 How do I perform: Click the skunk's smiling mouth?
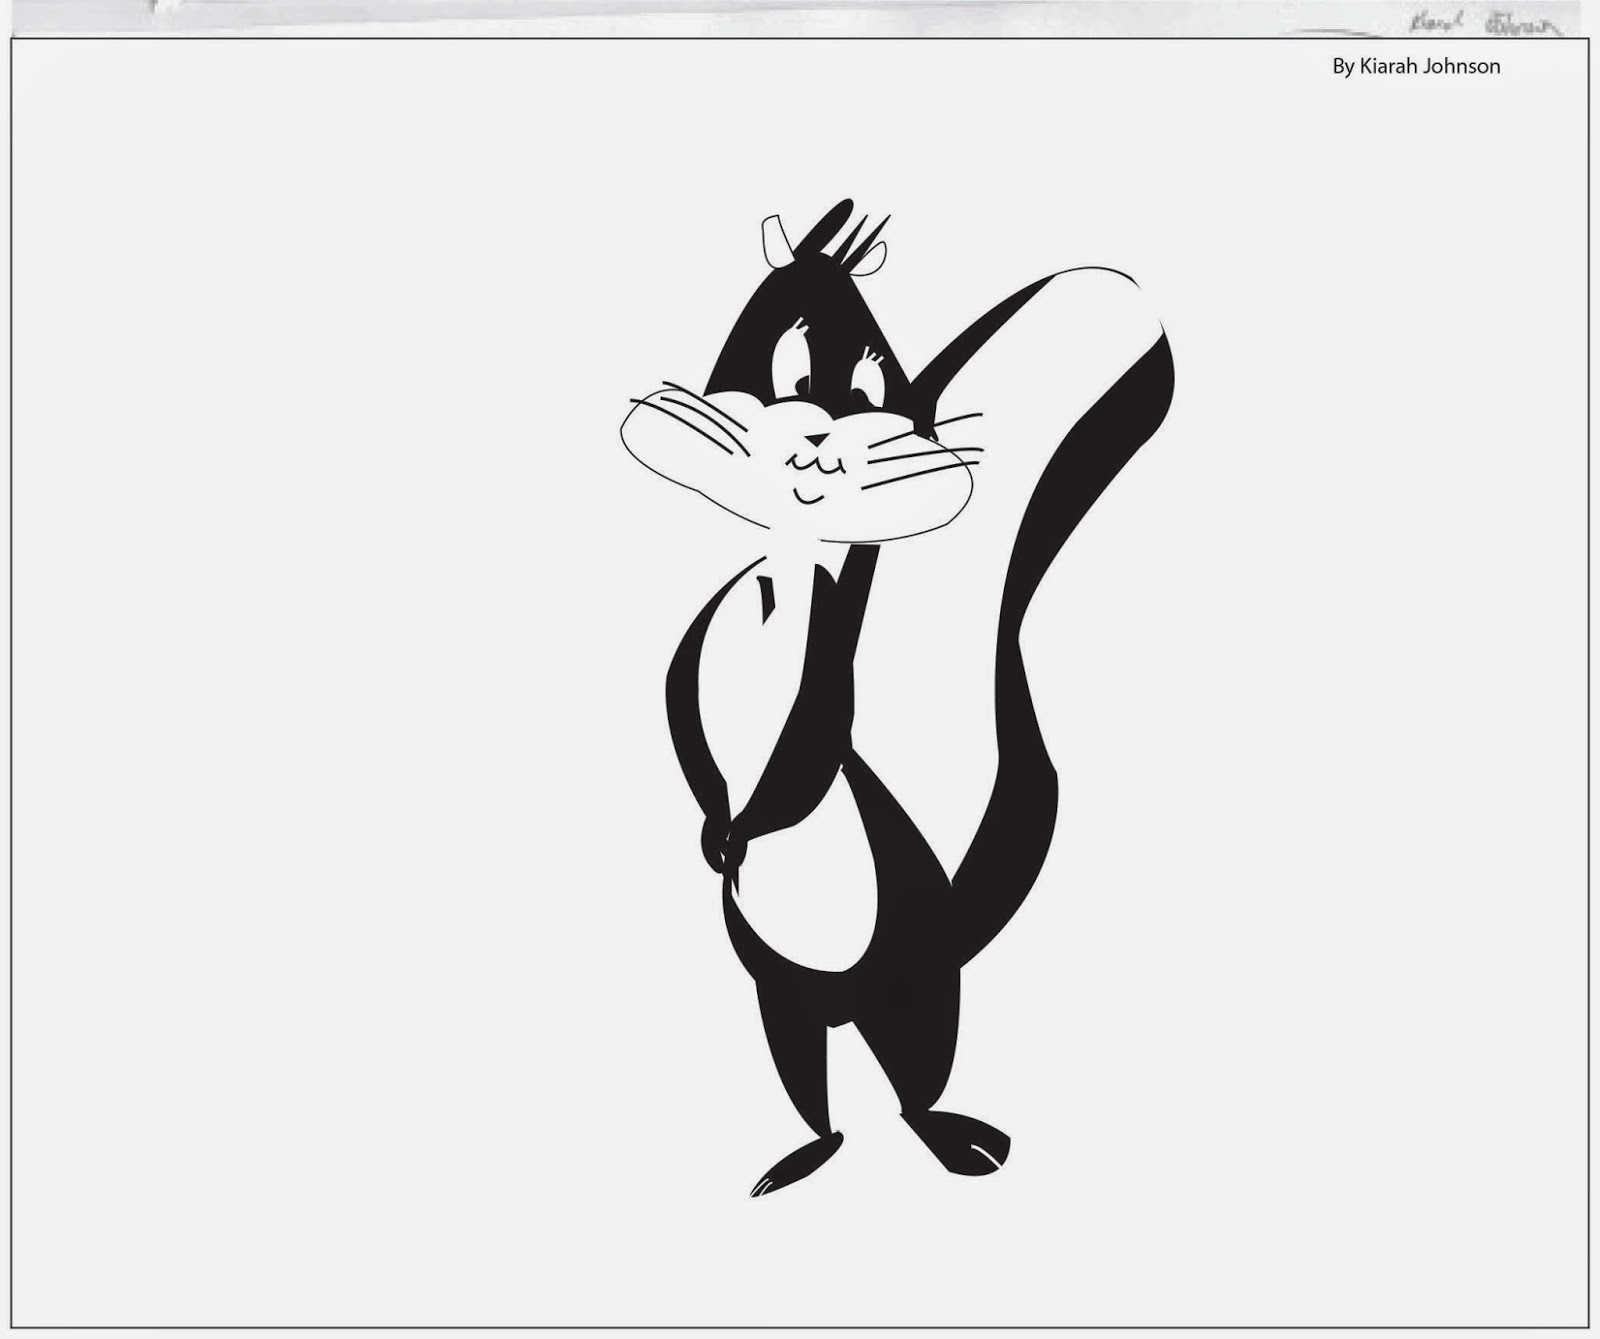(808, 494)
